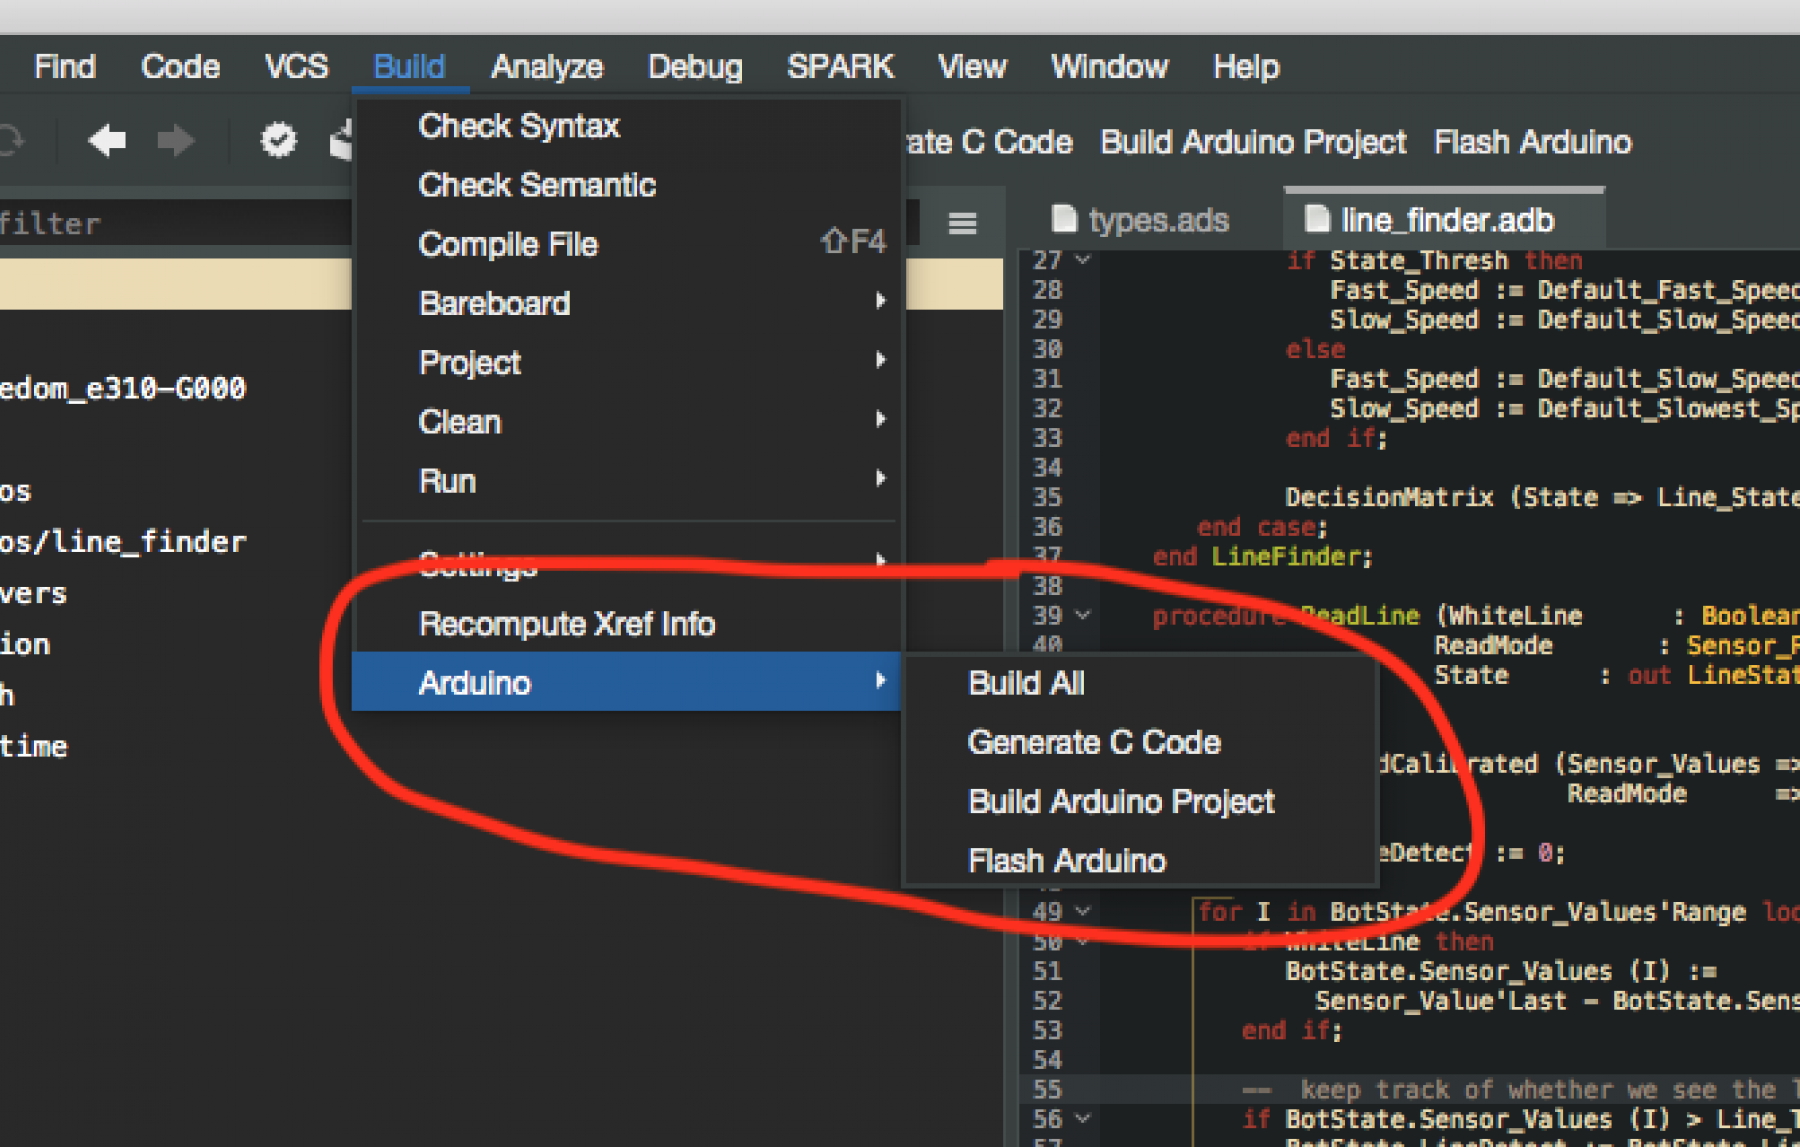The height and width of the screenshot is (1147, 1800).
Task: Select the line_finder project tree item
Action: [123, 542]
